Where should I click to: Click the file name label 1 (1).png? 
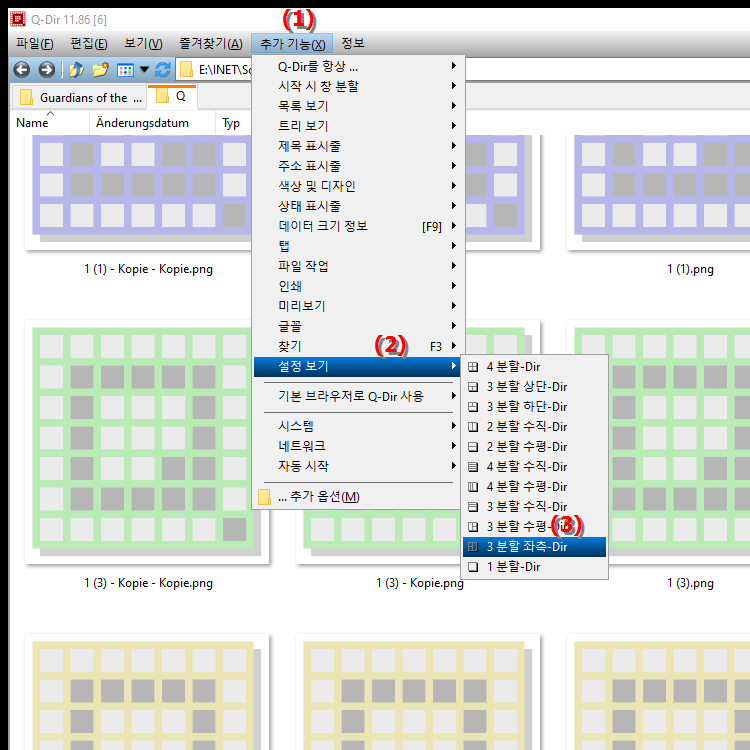(x=690, y=269)
